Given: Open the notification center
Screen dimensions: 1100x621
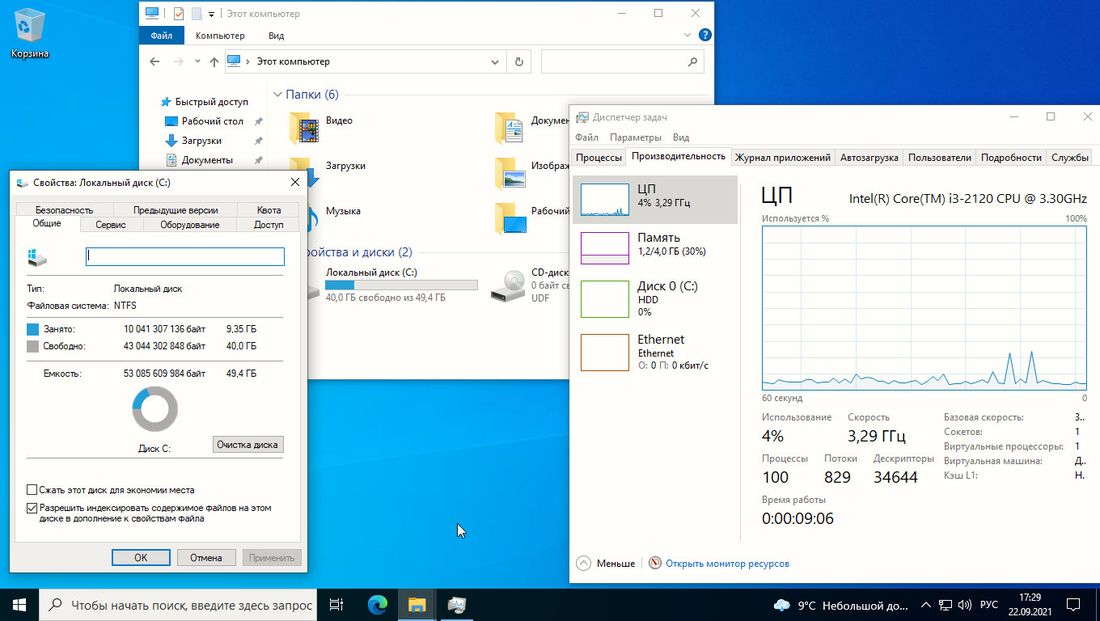Looking at the screenshot, I should [x=1073, y=605].
